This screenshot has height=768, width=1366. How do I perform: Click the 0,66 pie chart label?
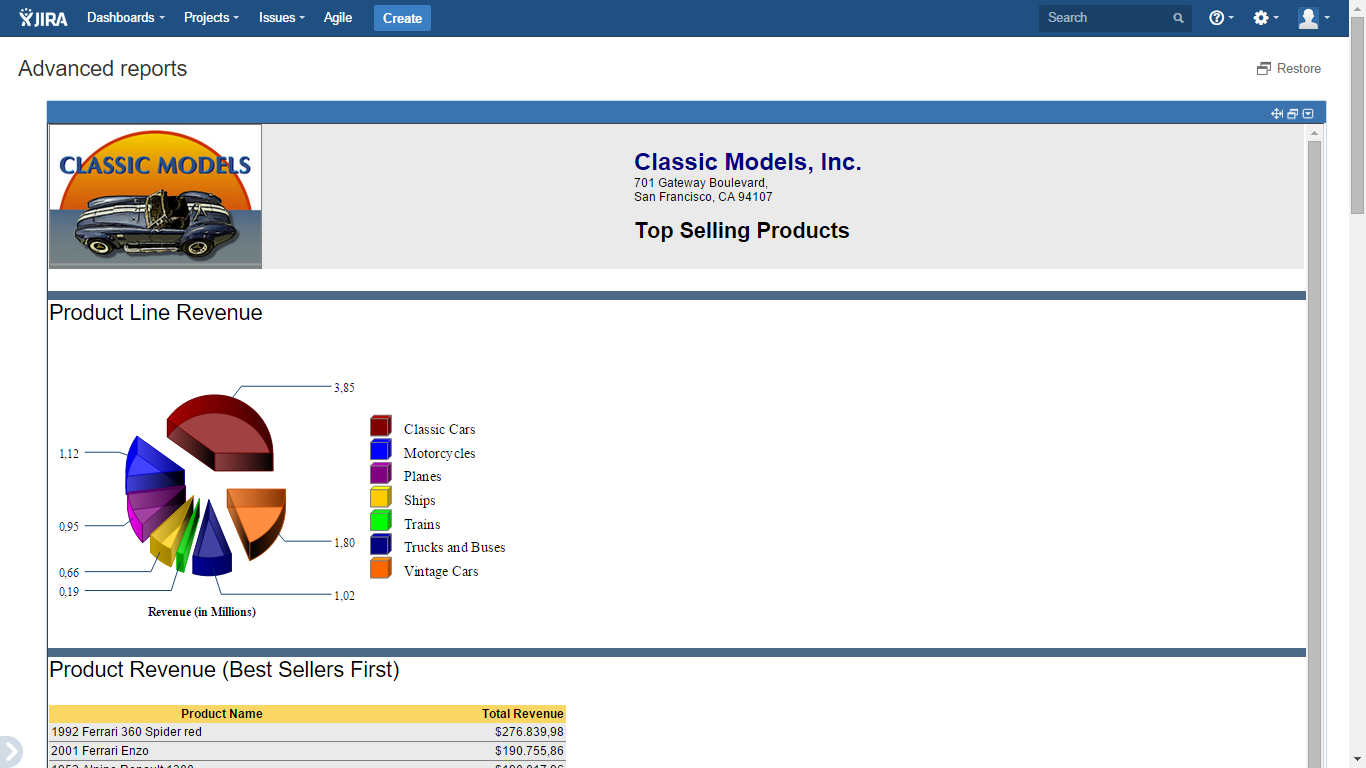point(69,573)
